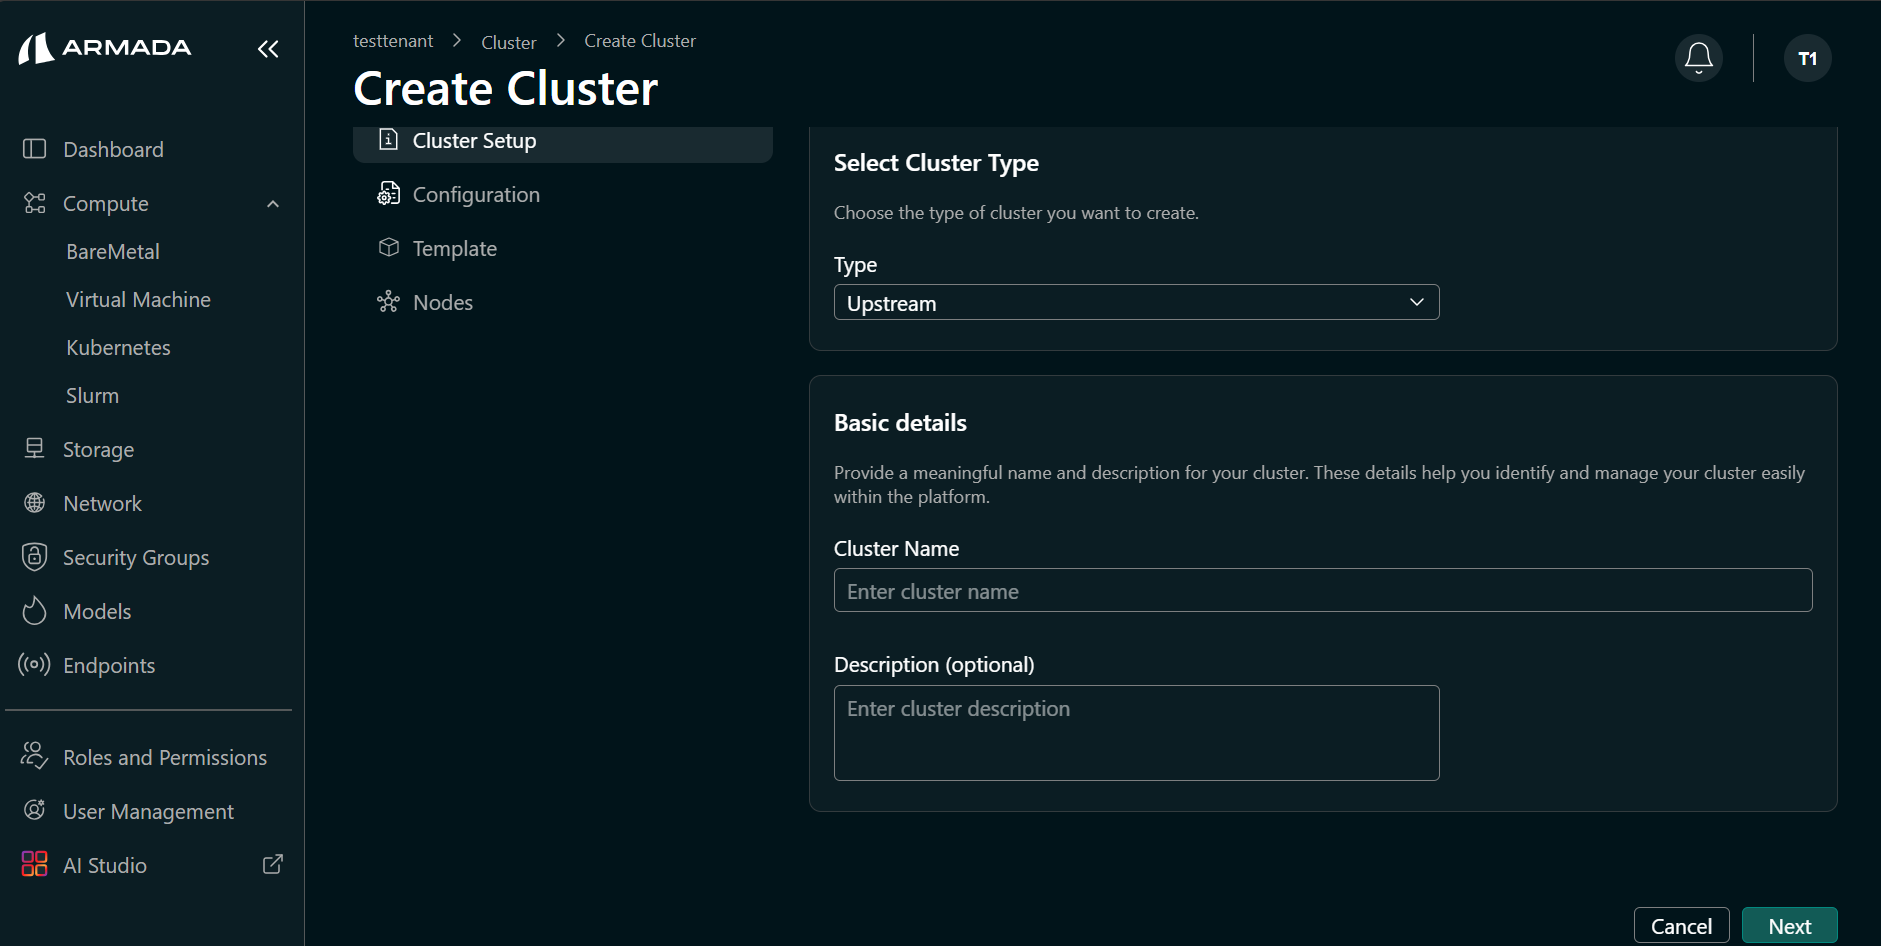Open the Type dropdown showing Upstream
1881x946 pixels.
pos(1135,302)
